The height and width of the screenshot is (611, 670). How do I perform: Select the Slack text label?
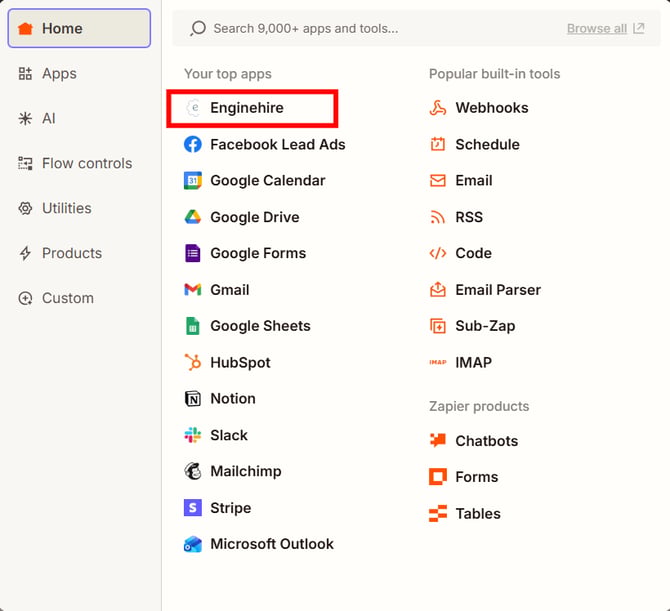(229, 435)
